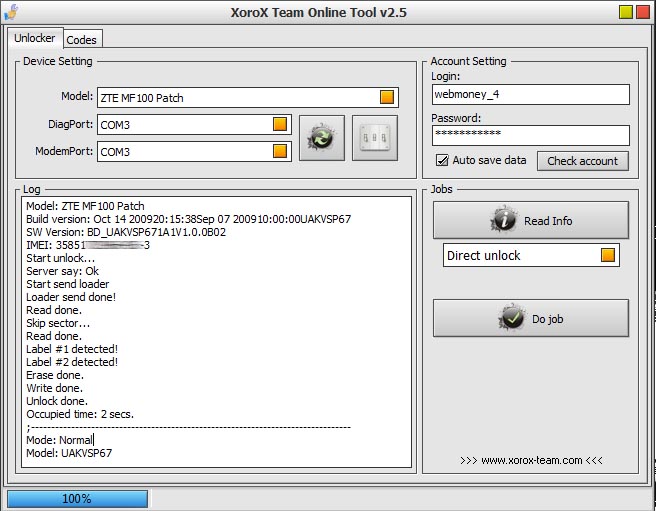Switch to the Codes tab
This screenshot has width=656, height=511.
tap(82, 40)
